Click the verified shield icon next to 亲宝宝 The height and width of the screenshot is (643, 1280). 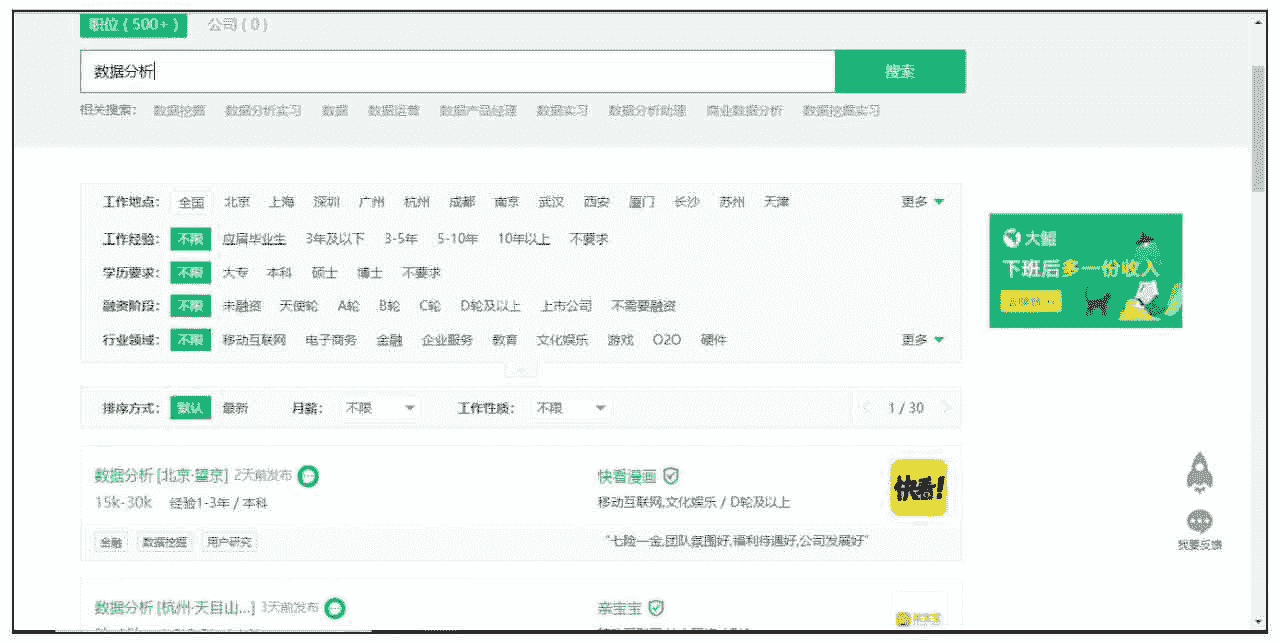(656, 608)
